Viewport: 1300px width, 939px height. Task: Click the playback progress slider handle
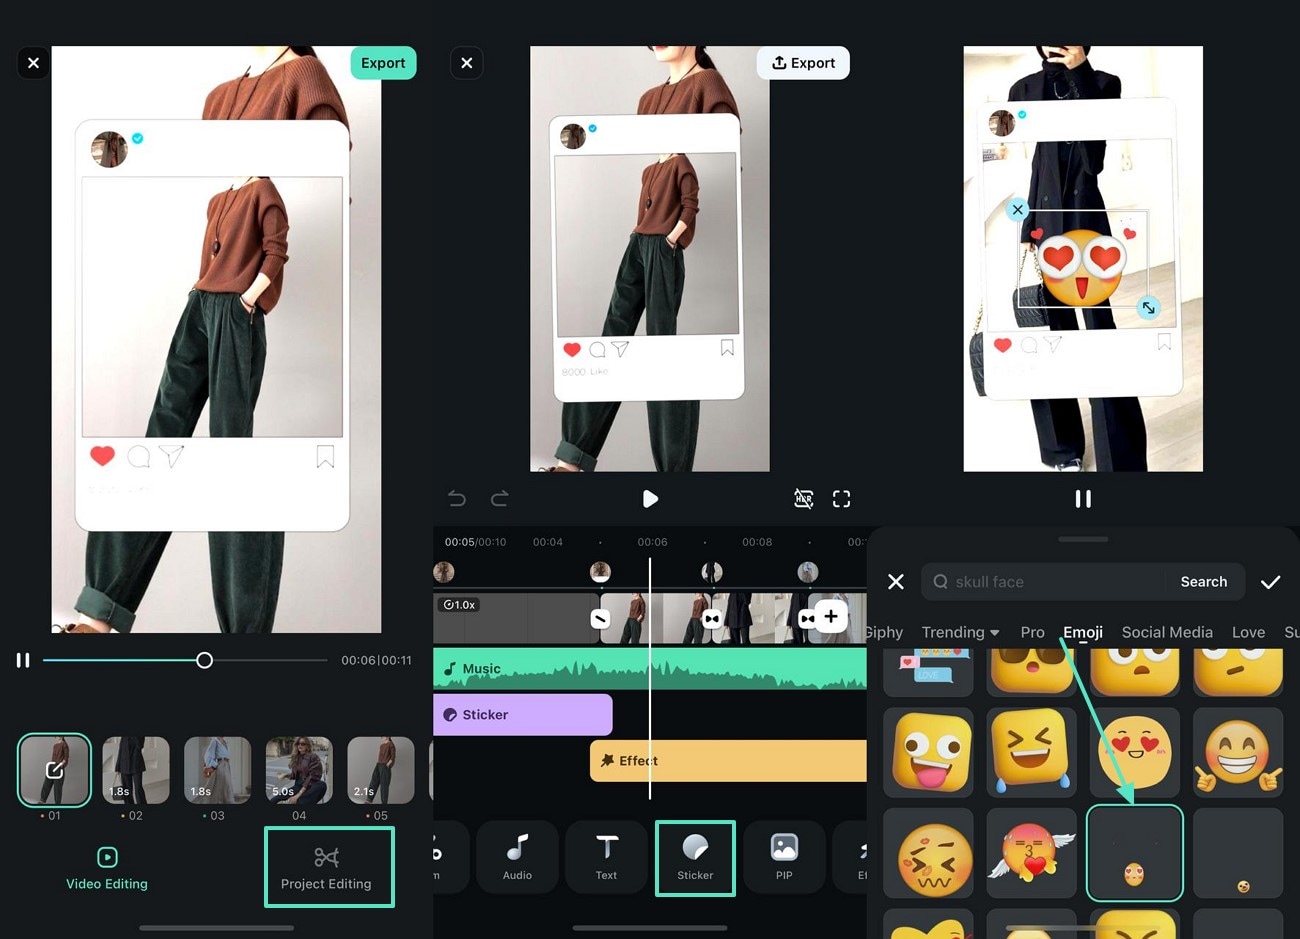pos(204,660)
